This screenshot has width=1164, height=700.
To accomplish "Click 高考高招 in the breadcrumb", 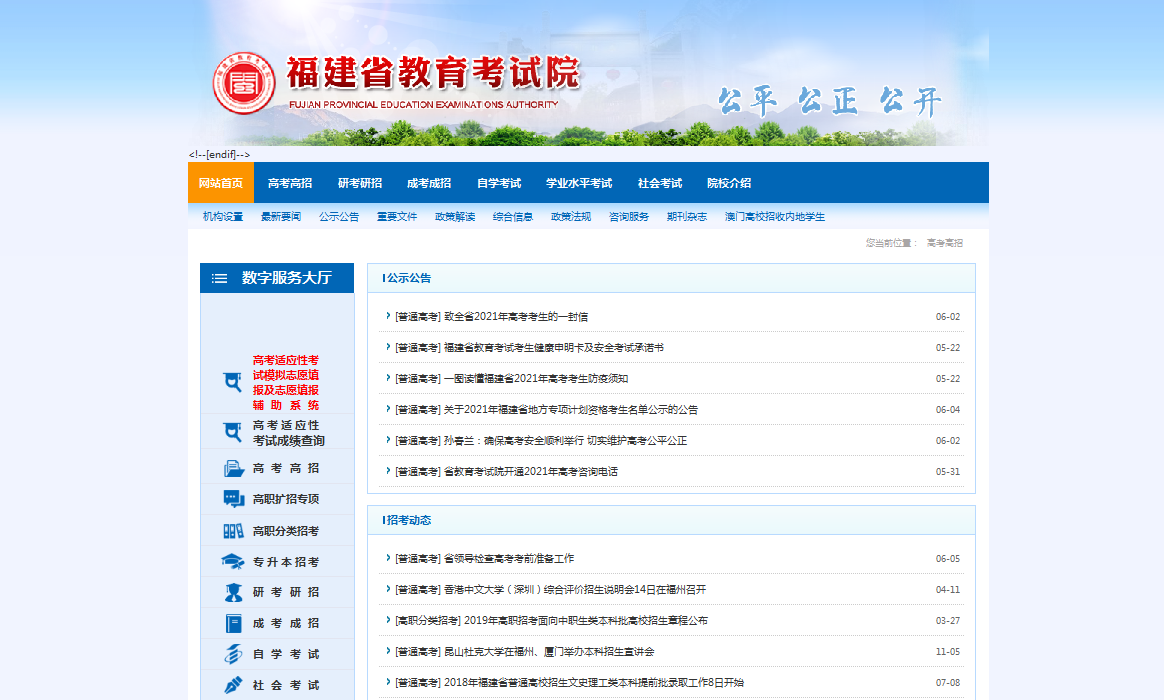I will (x=944, y=243).
